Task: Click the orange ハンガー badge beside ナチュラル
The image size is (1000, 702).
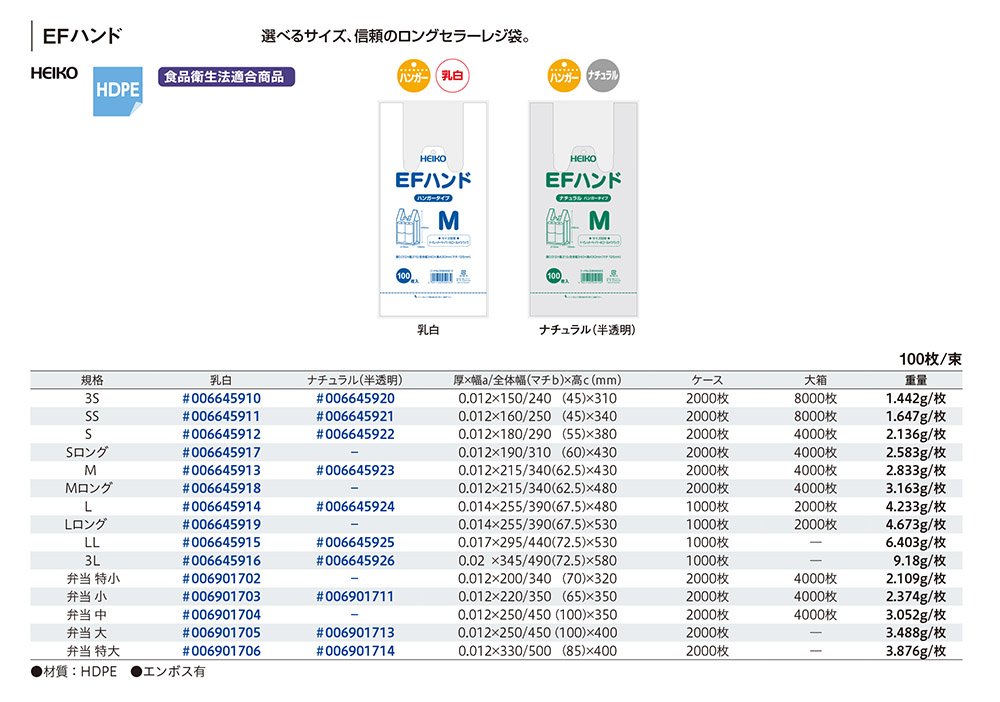Action: click(x=564, y=75)
